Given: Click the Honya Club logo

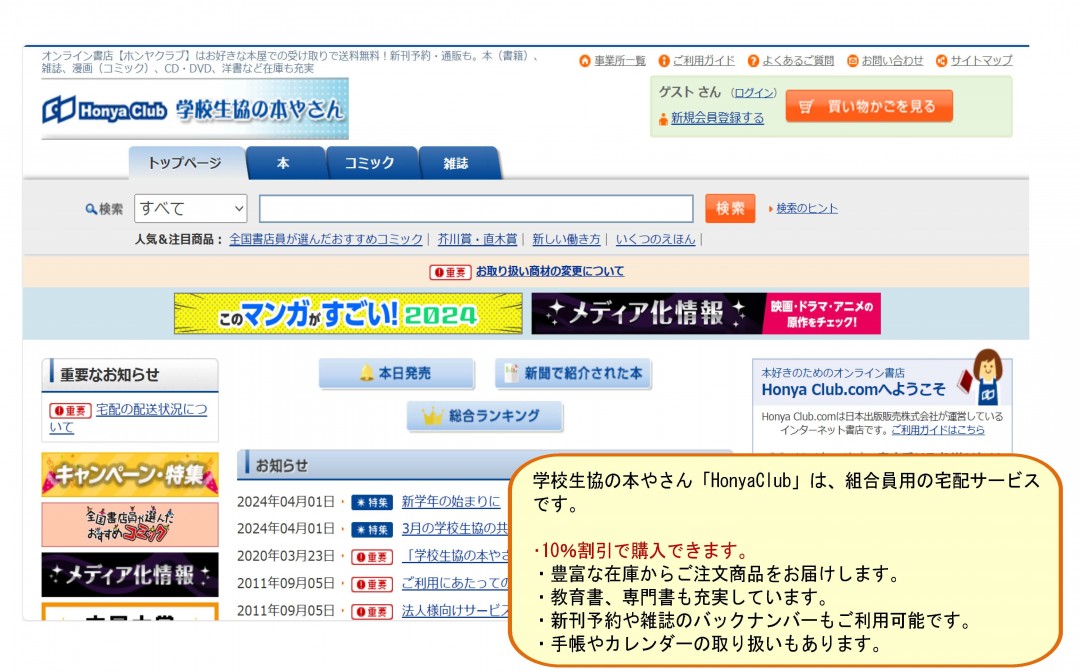Looking at the screenshot, I should [x=195, y=109].
